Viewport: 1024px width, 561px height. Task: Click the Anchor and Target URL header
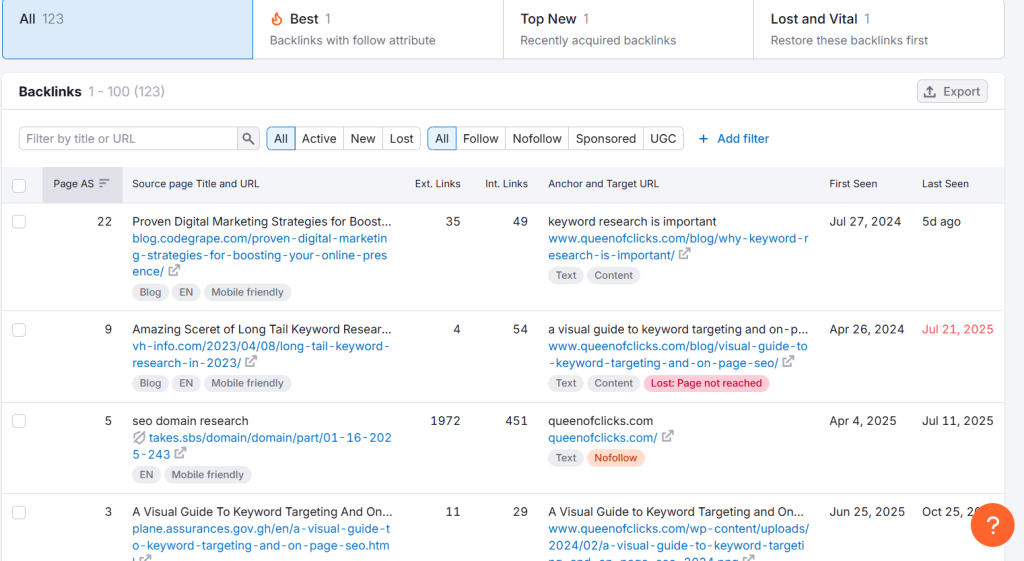603,184
